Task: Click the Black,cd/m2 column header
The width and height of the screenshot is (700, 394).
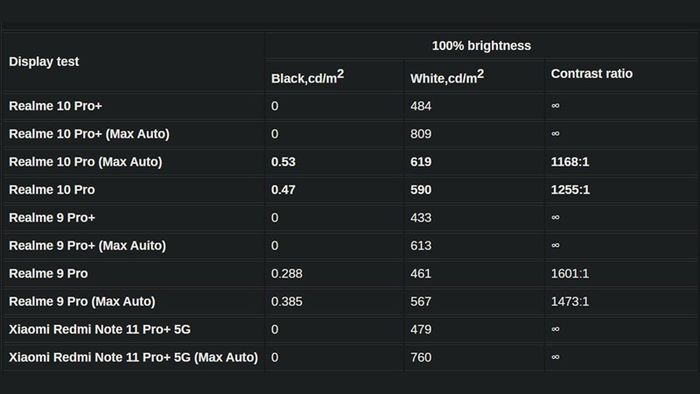Action: click(x=307, y=77)
